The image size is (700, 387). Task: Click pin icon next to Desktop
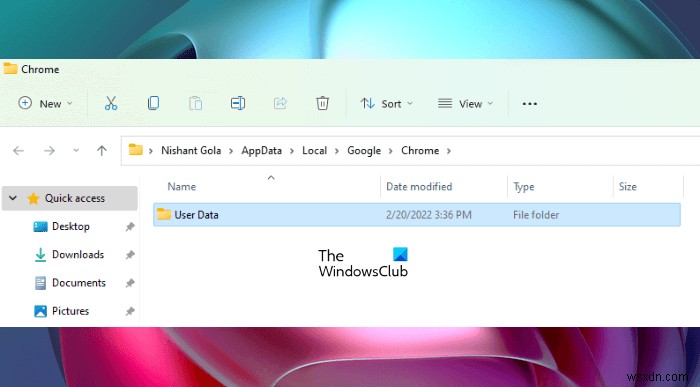click(x=130, y=227)
